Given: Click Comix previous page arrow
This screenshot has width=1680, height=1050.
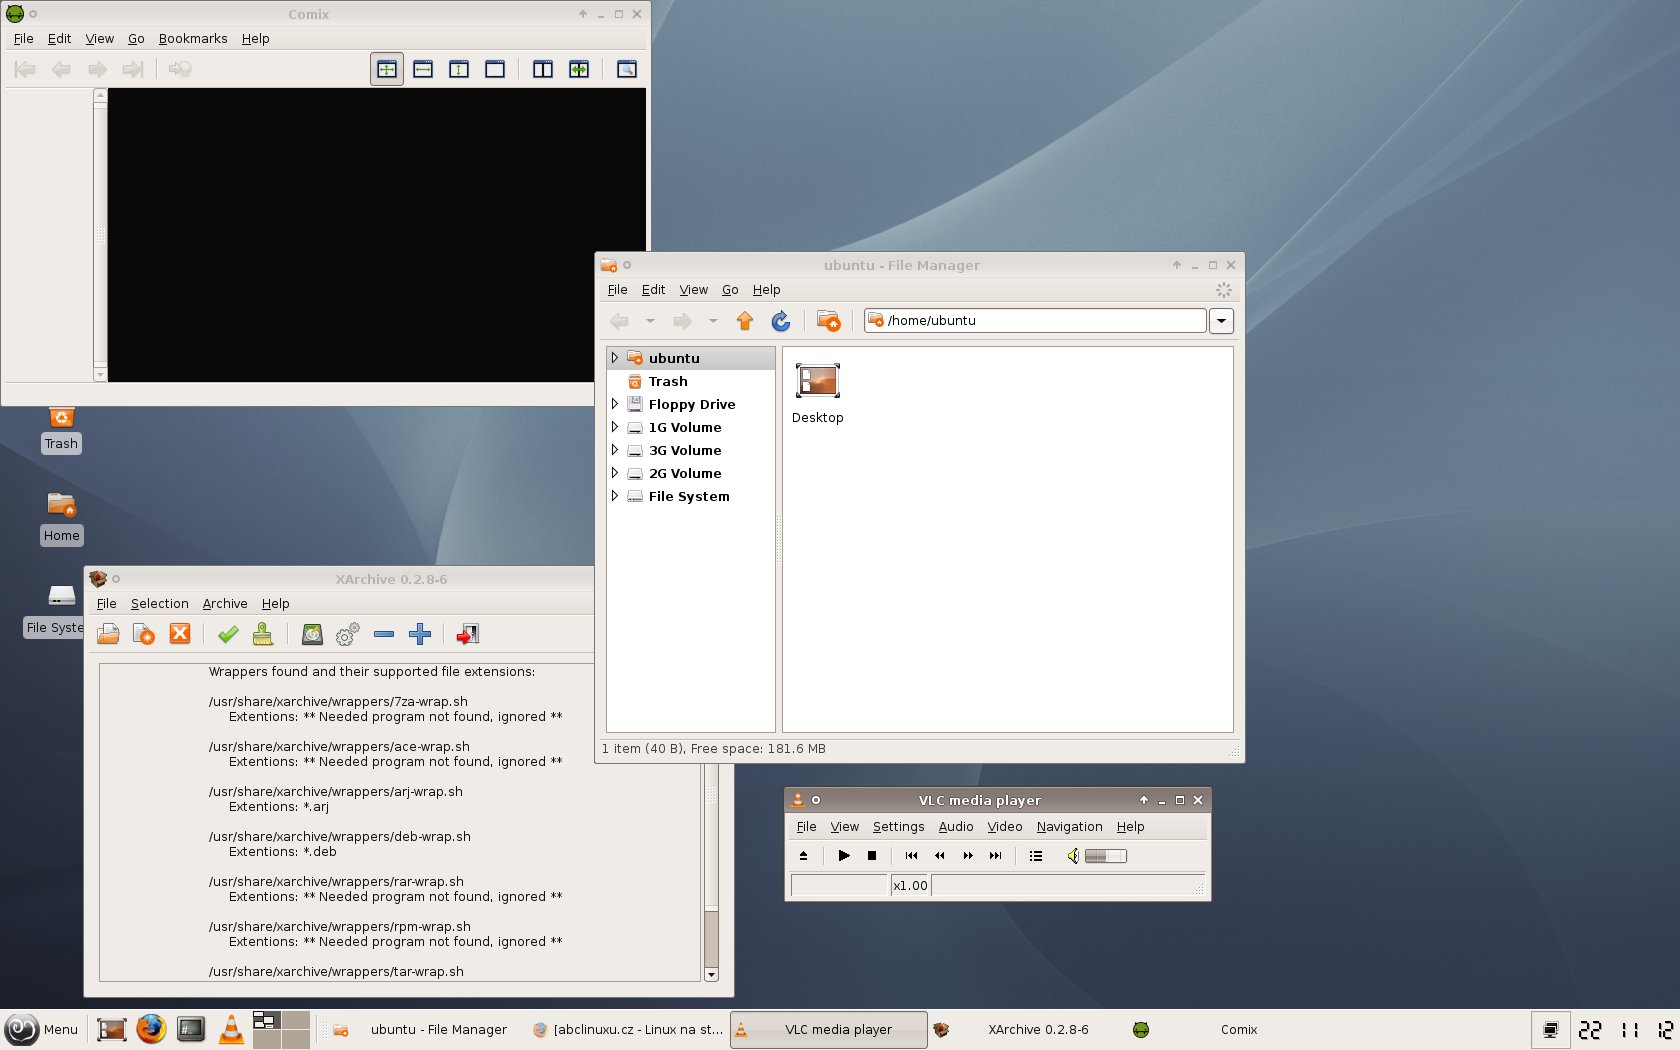Looking at the screenshot, I should pos(61,69).
